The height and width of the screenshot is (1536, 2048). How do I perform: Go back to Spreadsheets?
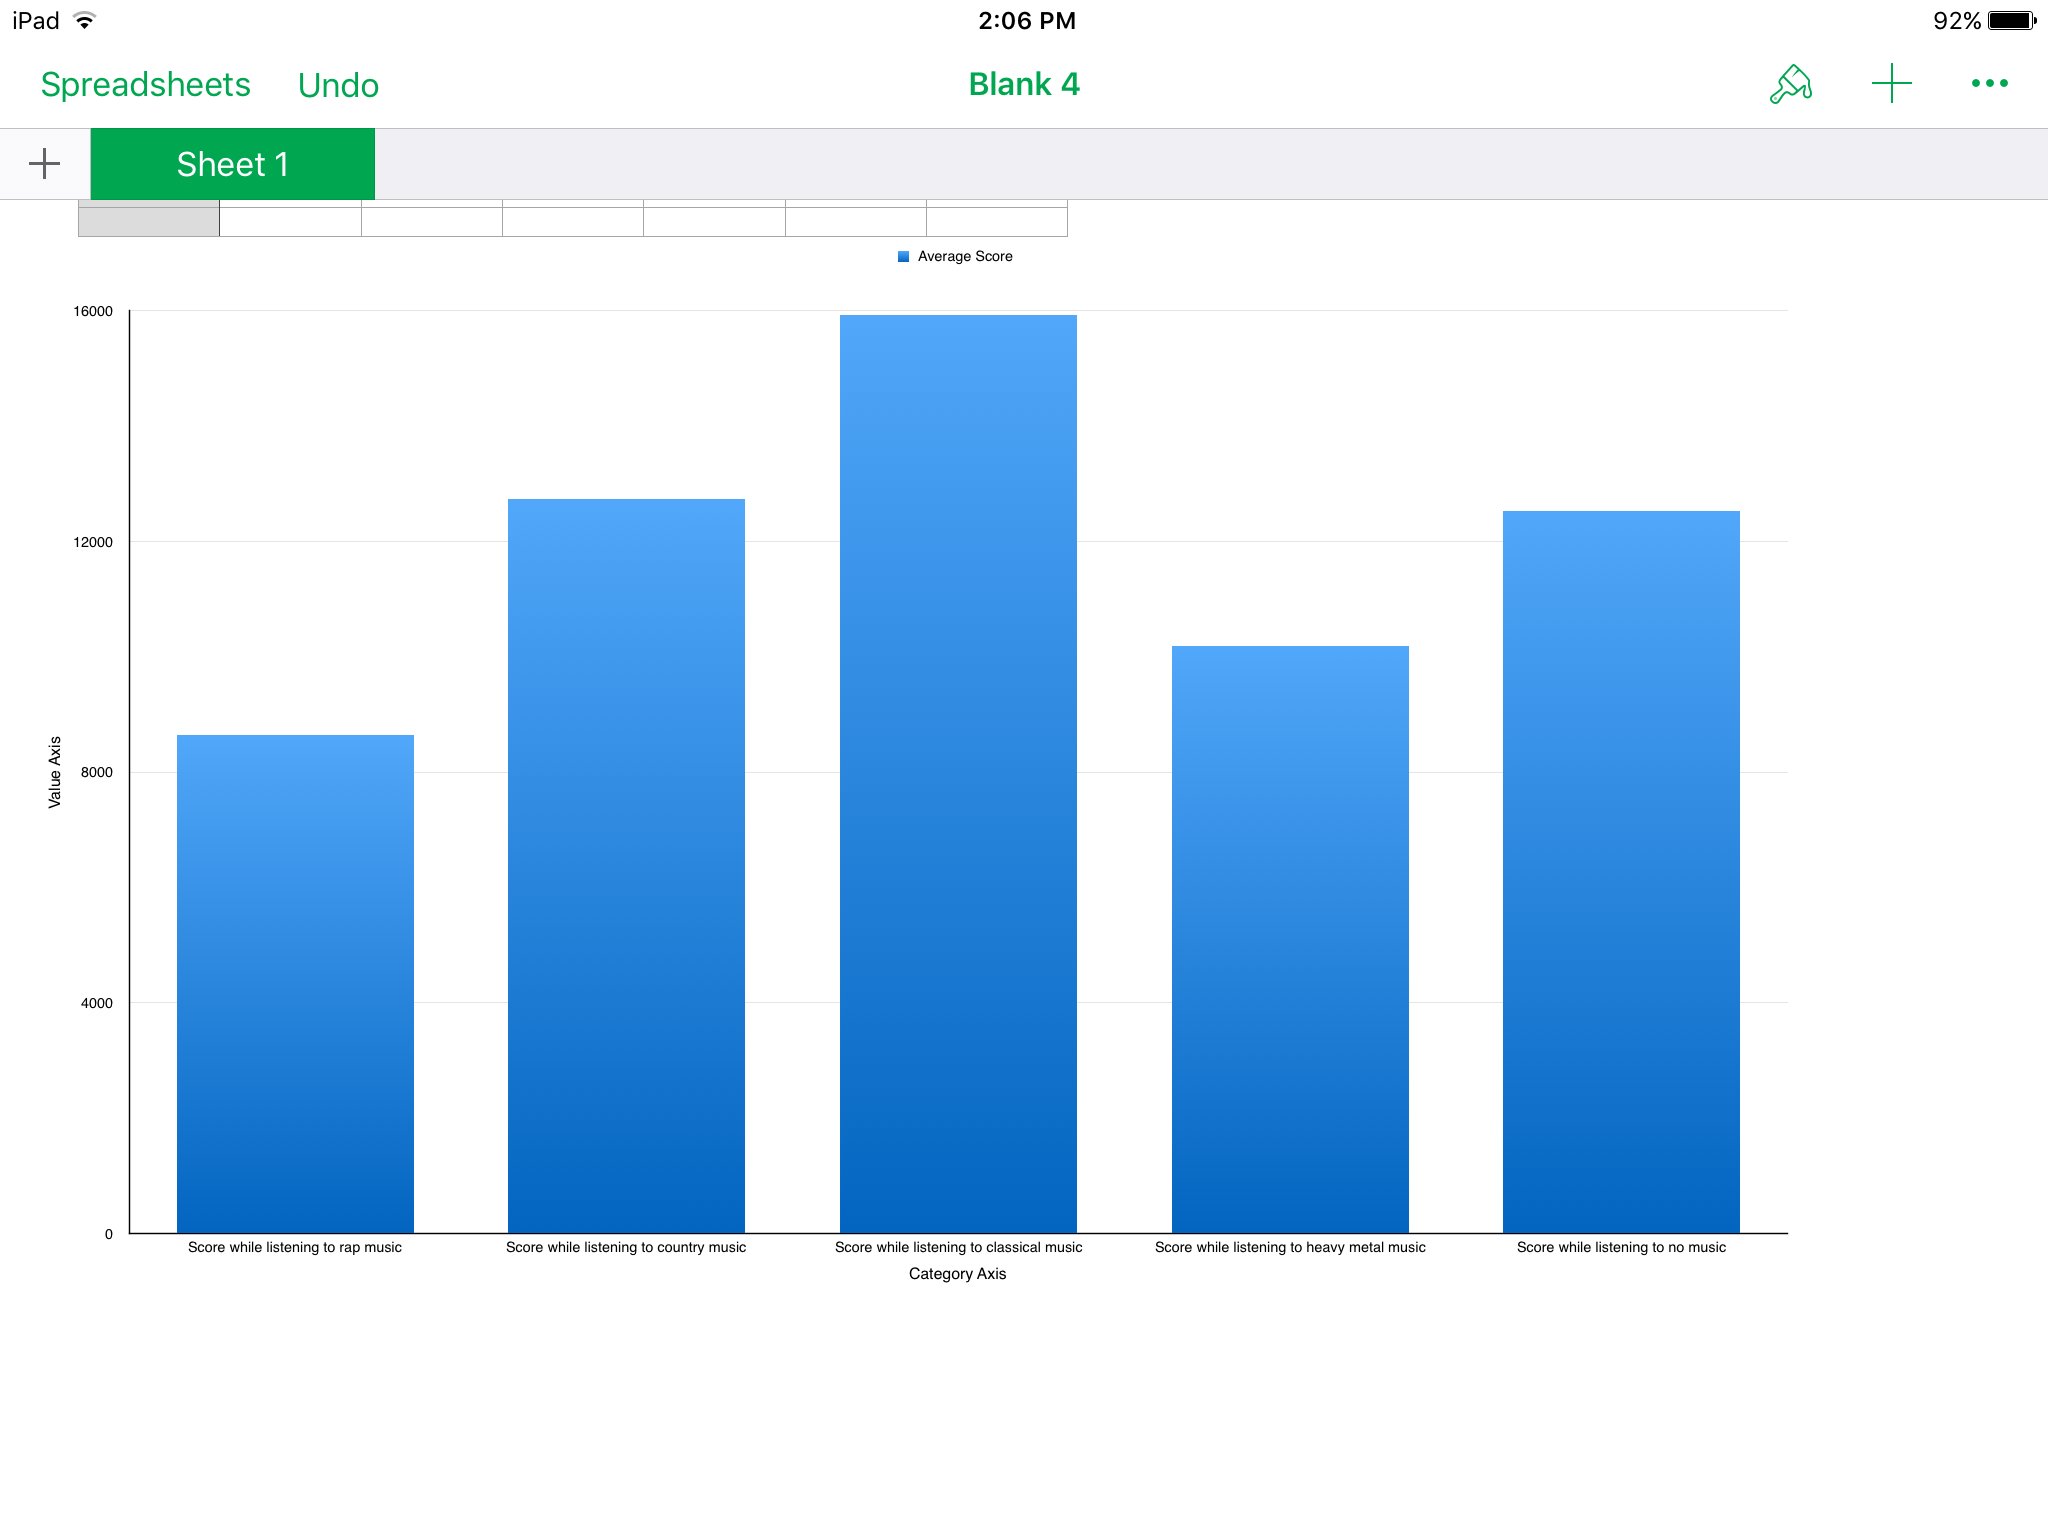point(145,85)
